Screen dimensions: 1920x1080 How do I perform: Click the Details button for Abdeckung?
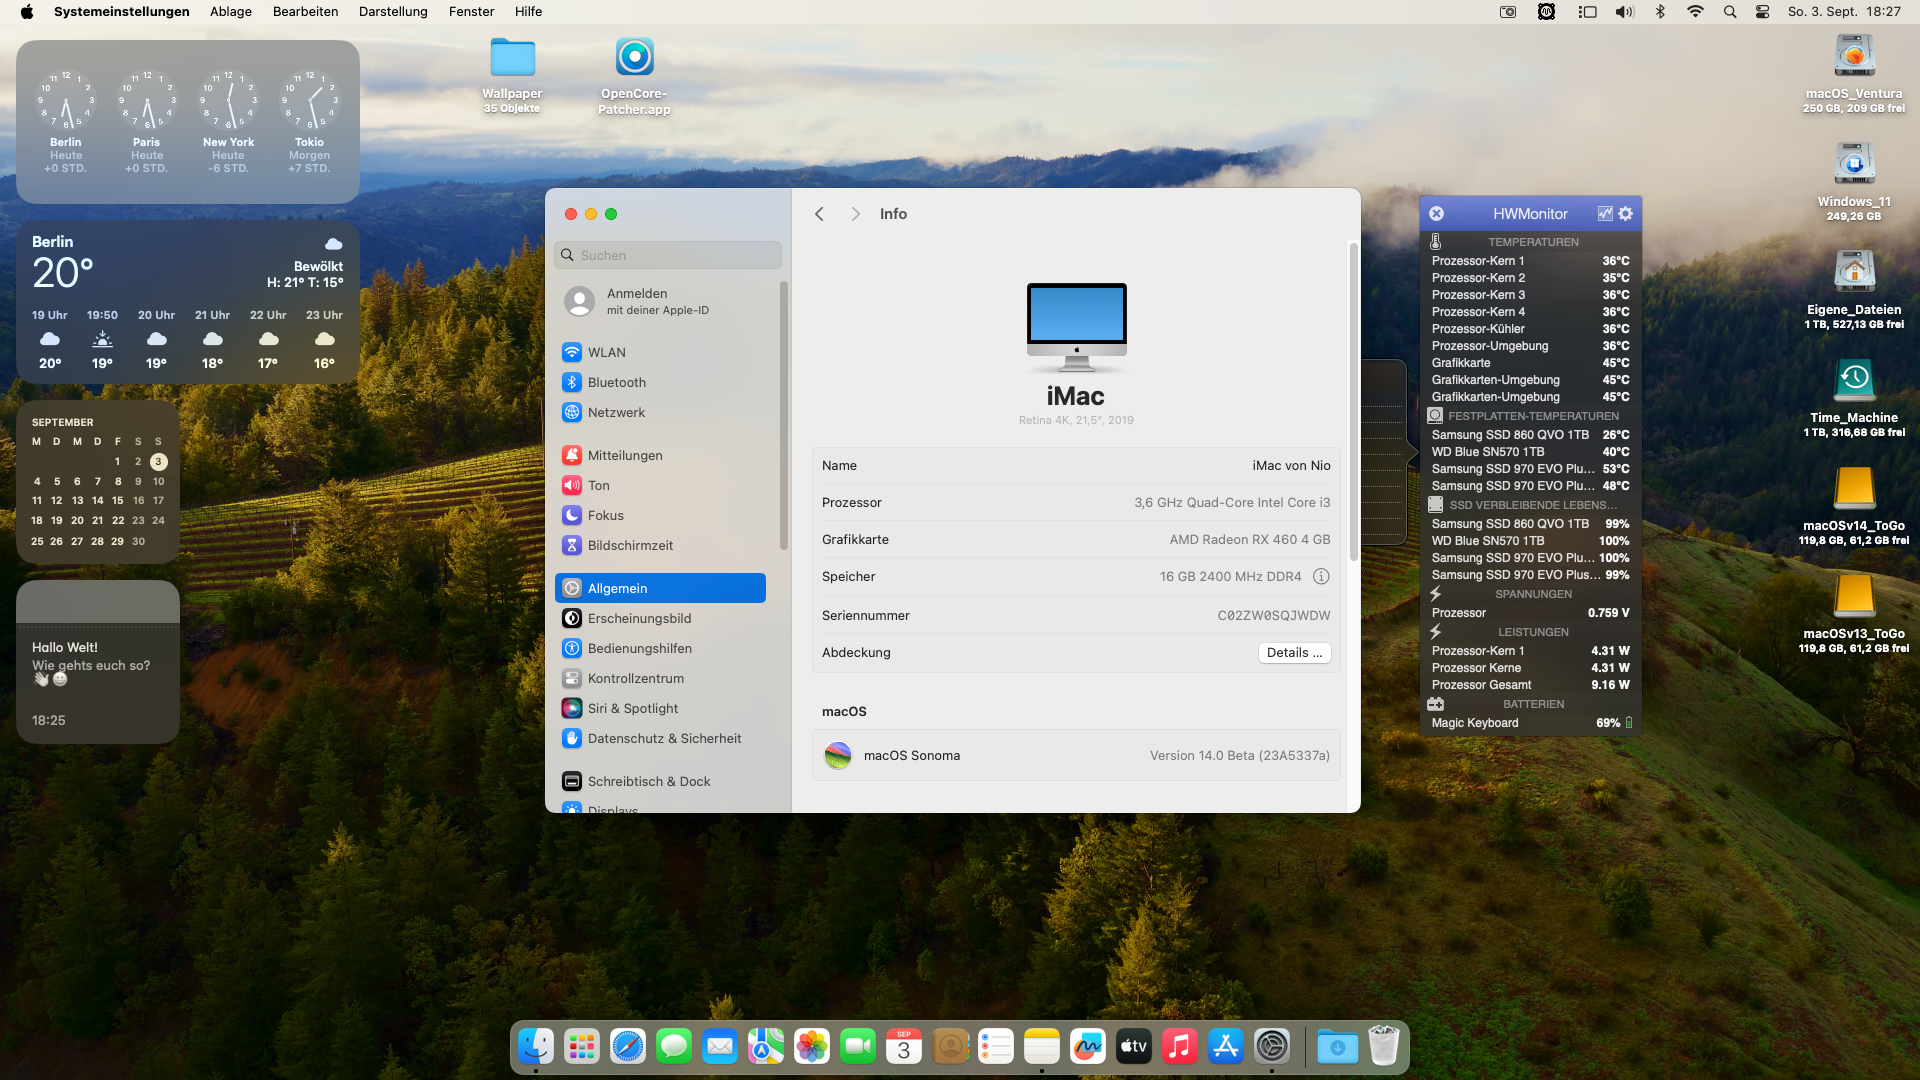coord(1294,652)
